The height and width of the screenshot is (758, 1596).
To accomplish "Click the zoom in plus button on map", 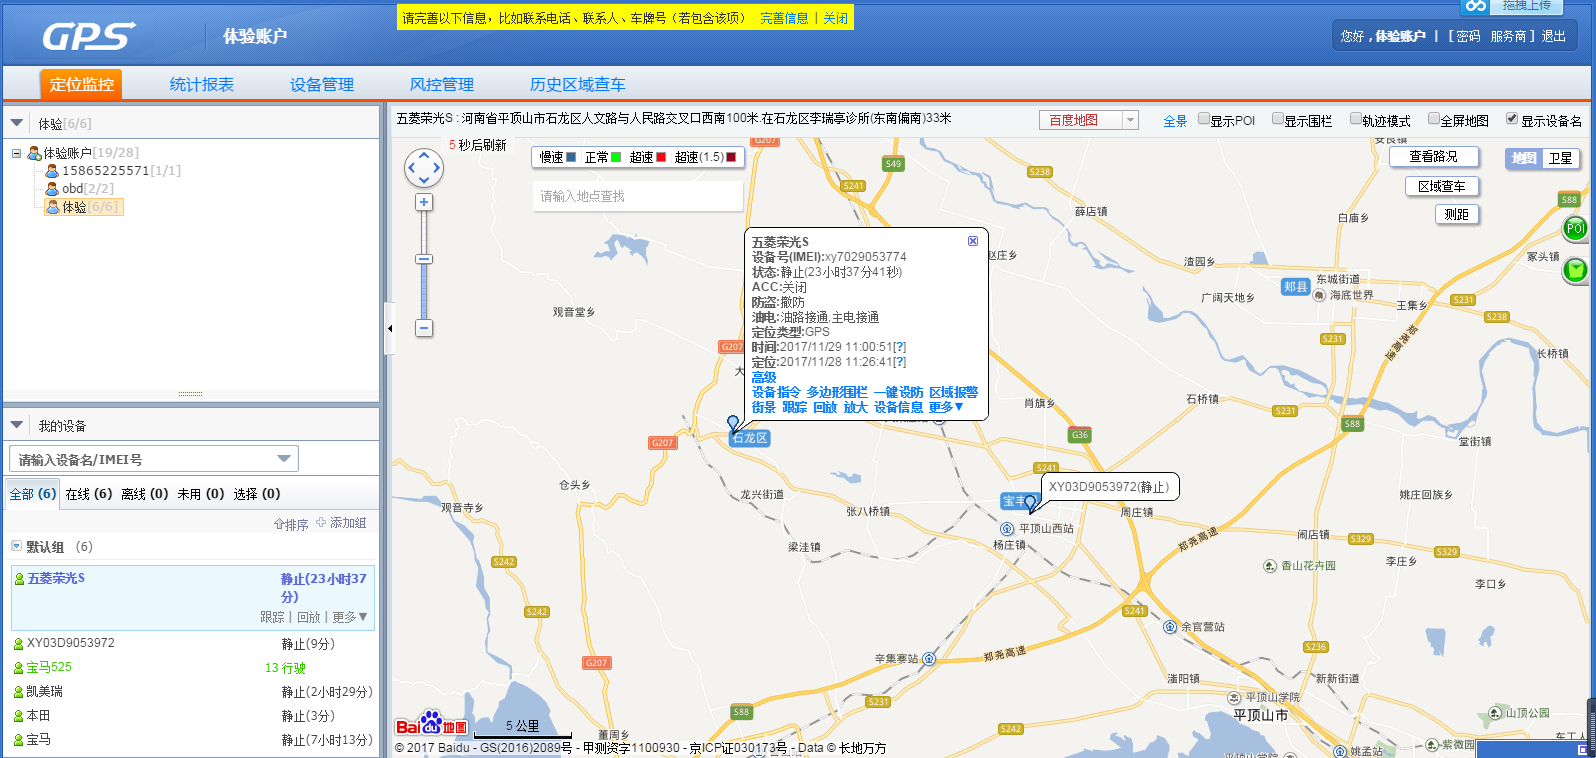I will 424,202.
